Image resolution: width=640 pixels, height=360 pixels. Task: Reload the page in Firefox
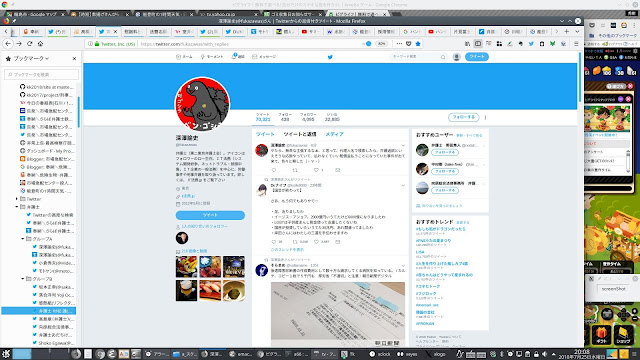[x=29, y=44]
